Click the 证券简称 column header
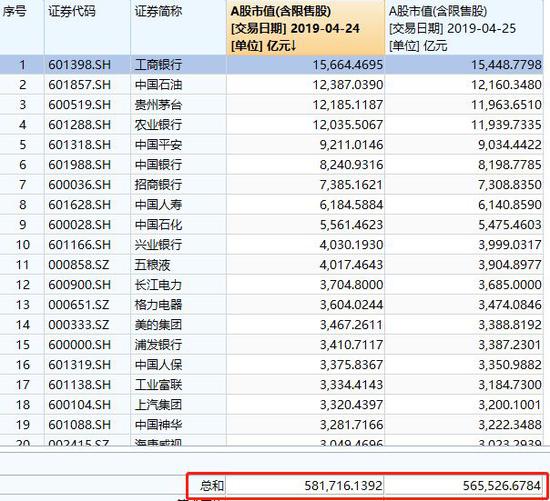 [179, 27]
